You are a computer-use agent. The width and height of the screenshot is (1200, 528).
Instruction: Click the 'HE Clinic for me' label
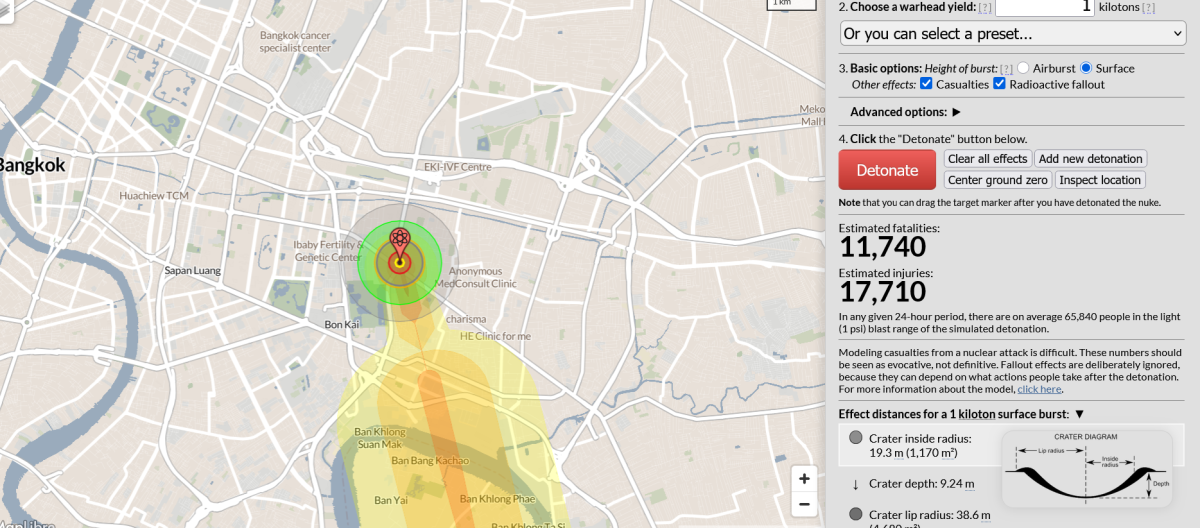click(495, 336)
